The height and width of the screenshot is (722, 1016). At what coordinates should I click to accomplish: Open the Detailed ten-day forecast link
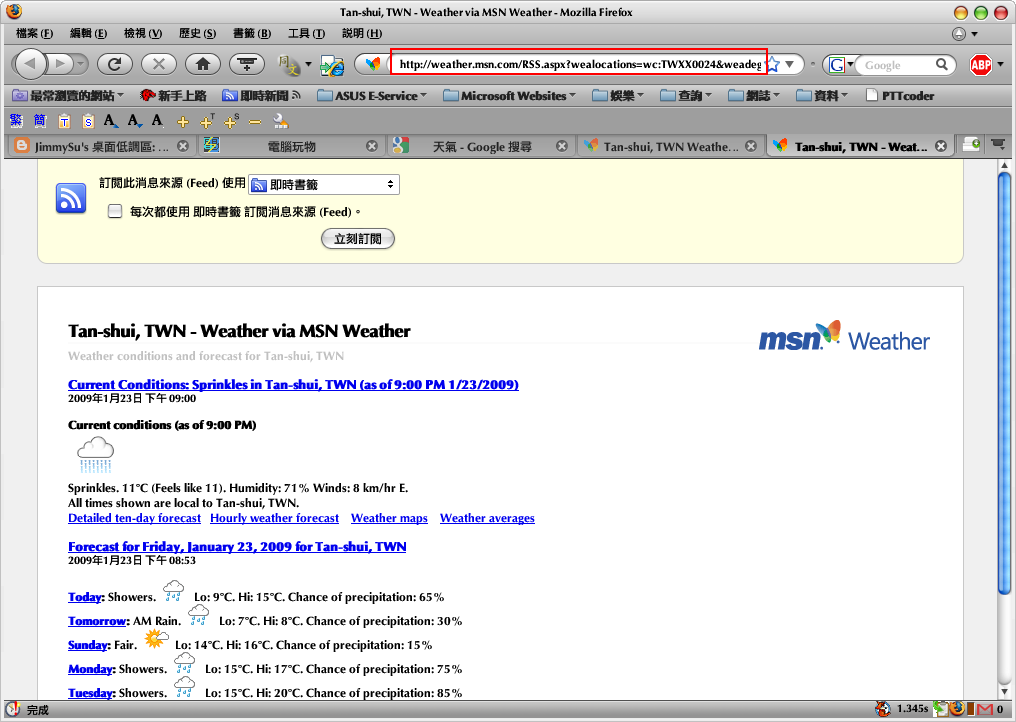[x=134, y=518]
